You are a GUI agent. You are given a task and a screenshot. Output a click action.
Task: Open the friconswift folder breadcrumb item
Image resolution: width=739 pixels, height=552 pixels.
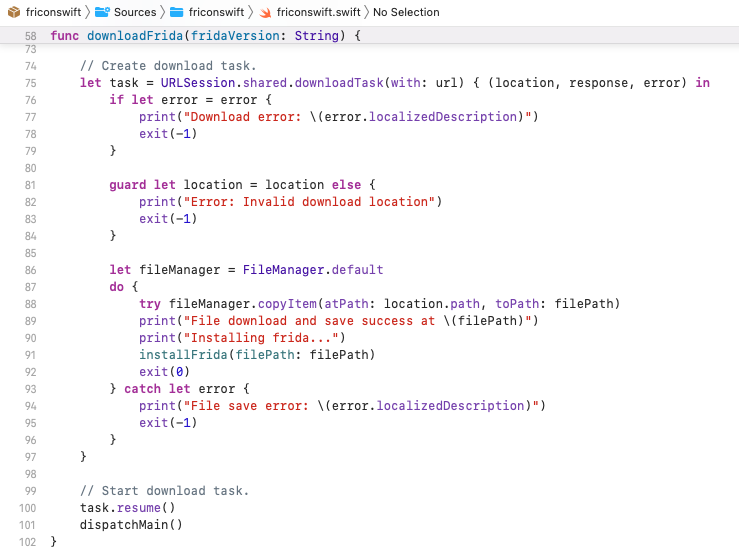point(216,12)
